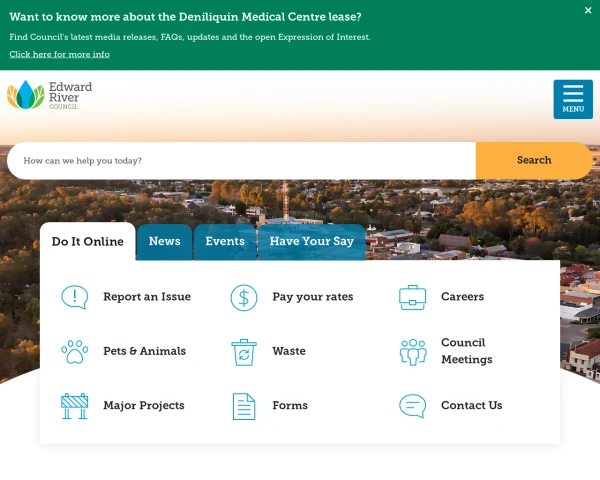The height and width of the screenshot is (480, 600).
Task: Click the Deniliquin Medical Centre lease heading
Action: coord(185,17)
